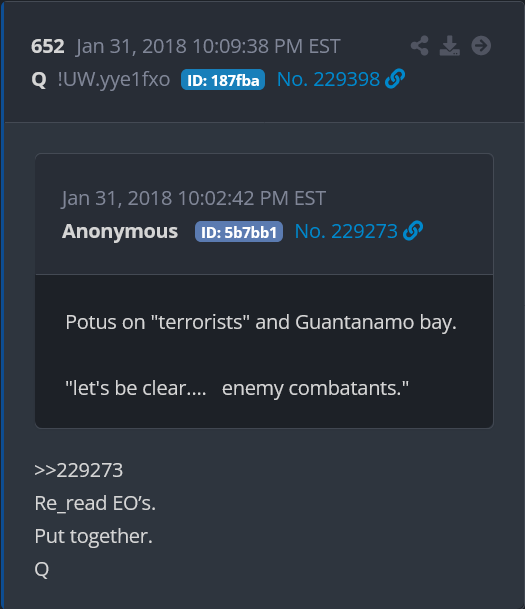Open post link No. 229398
Viewport: 525px width, 609px height.
pos(328,79)
